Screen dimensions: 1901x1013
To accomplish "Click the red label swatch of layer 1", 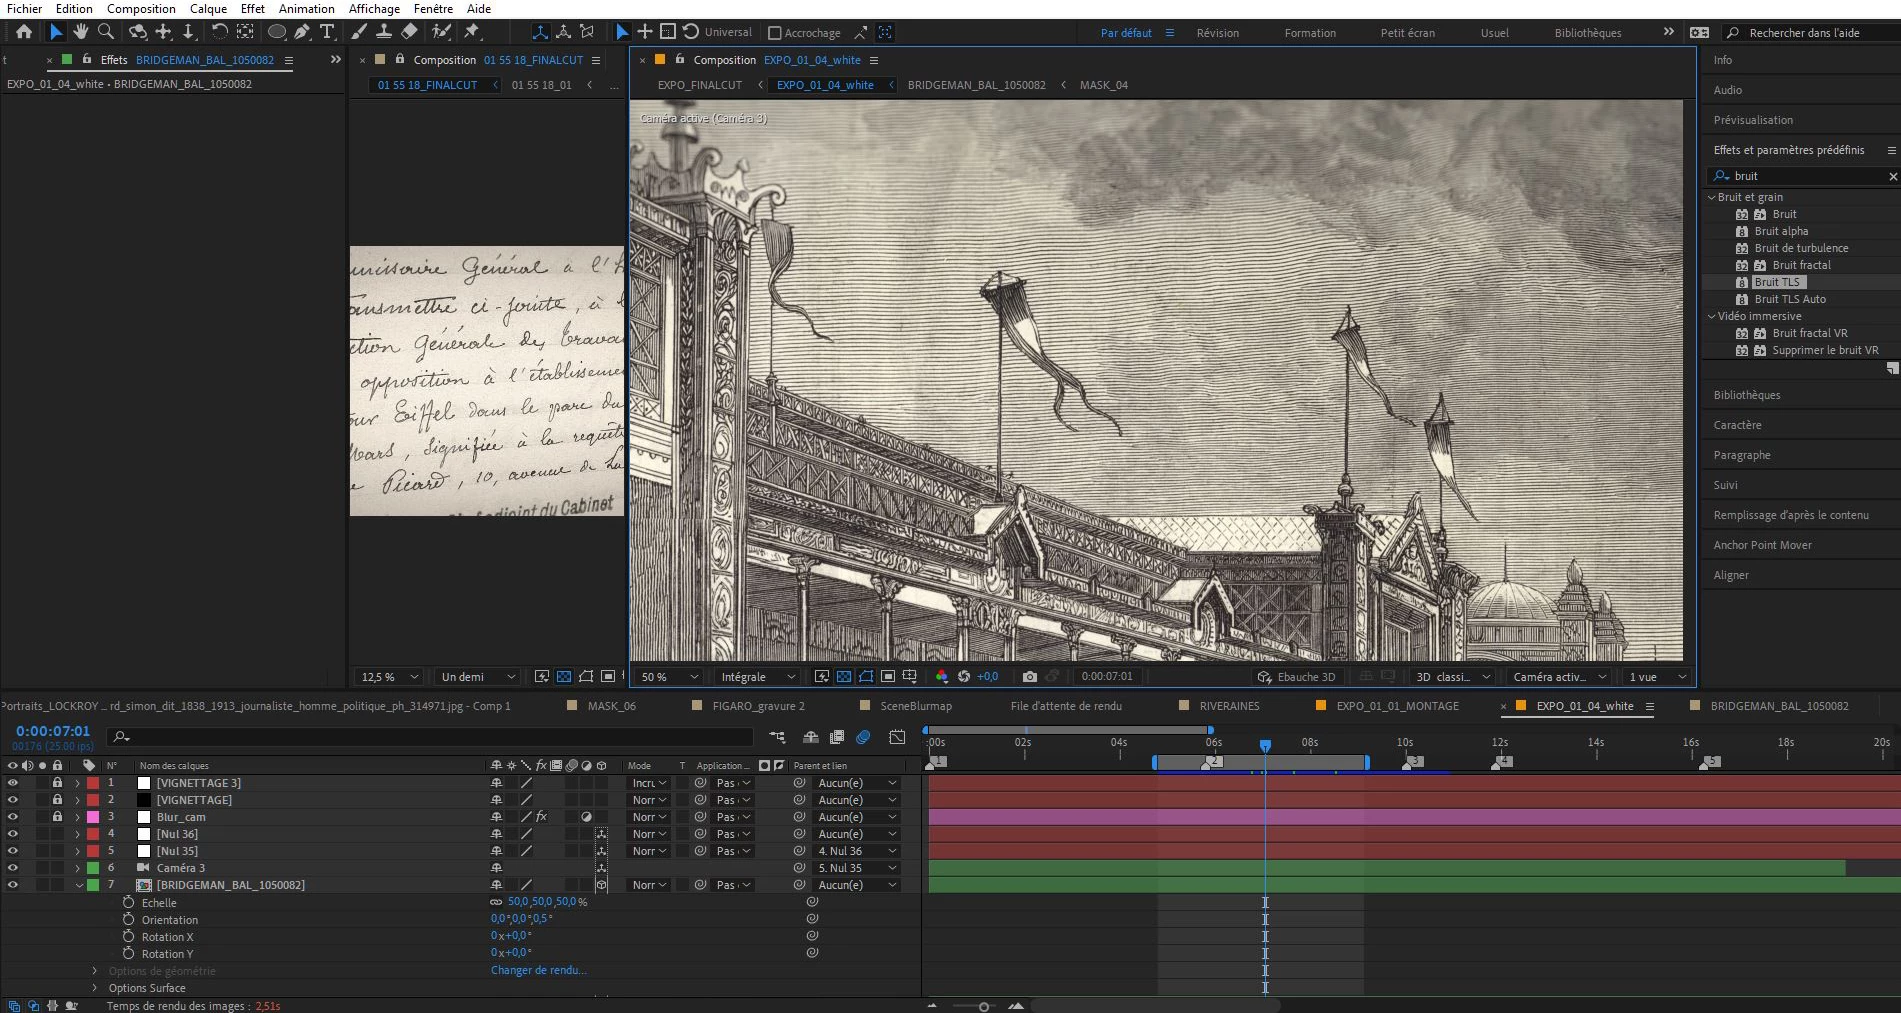I will pyautogui.click(x=93, y=783).
